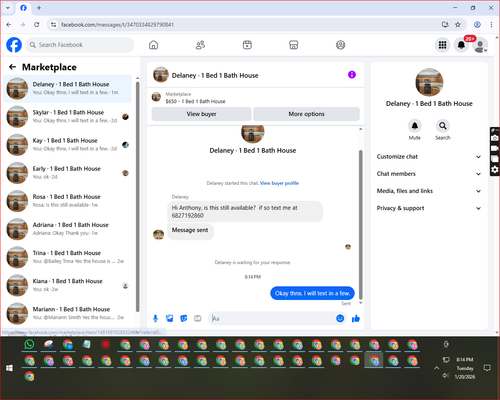
Task: Open Chrome profile icon in toolbar
Action: (x=477, y=25)
